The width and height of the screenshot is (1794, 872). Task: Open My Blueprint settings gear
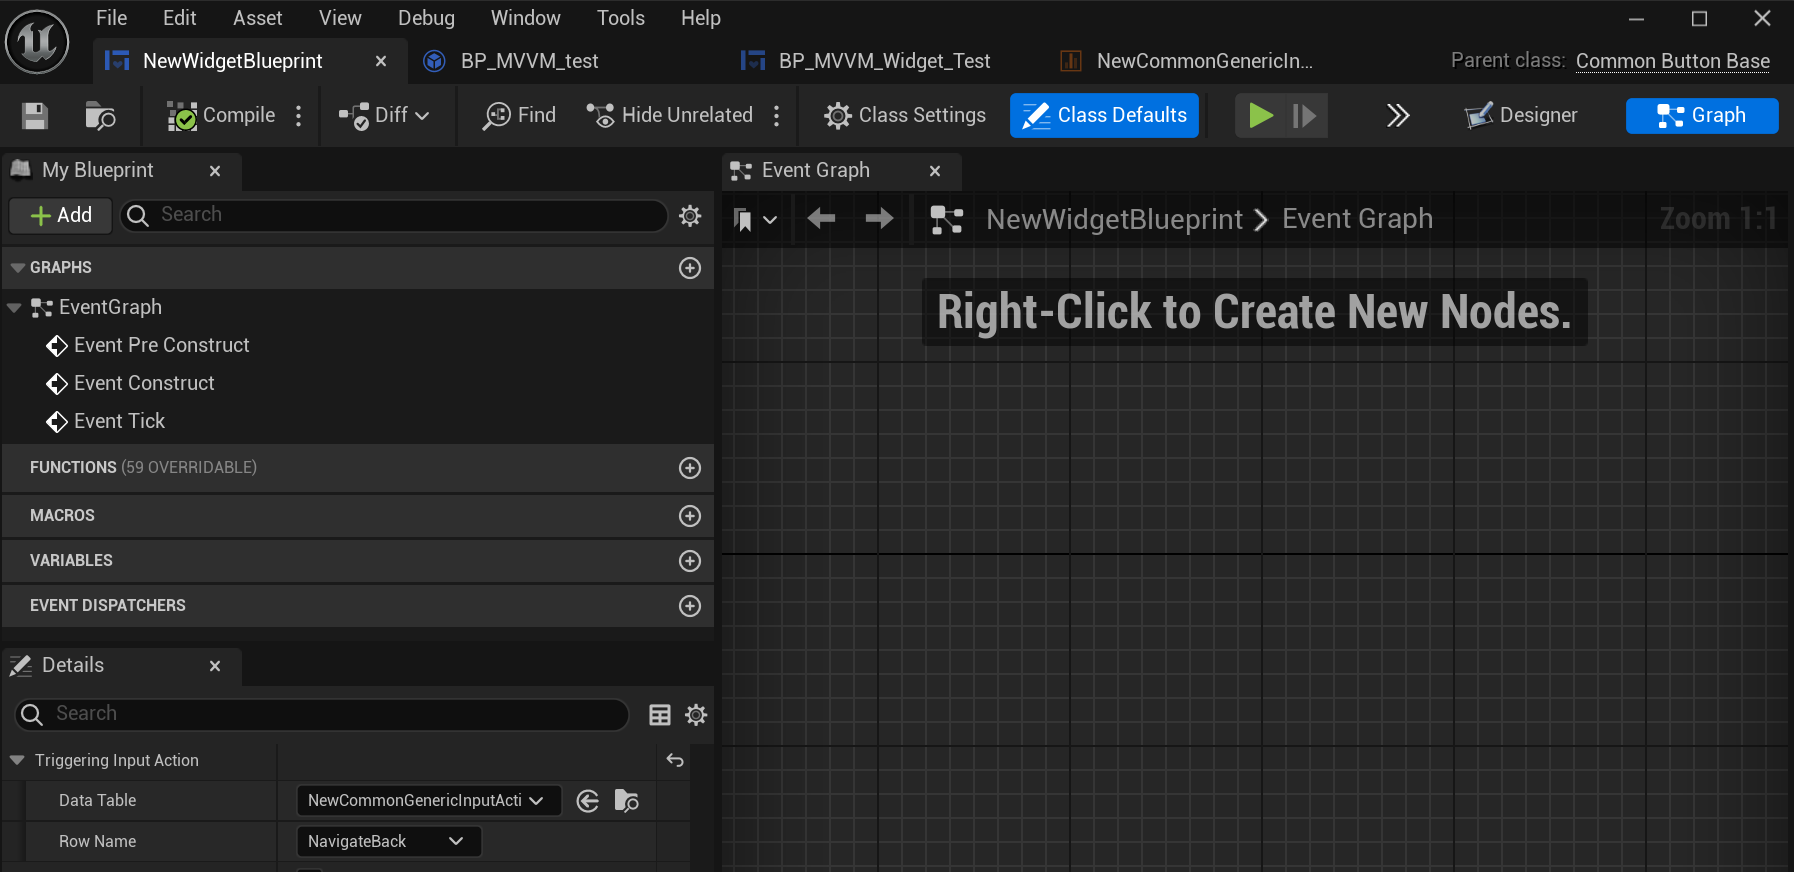coord(690,215)
